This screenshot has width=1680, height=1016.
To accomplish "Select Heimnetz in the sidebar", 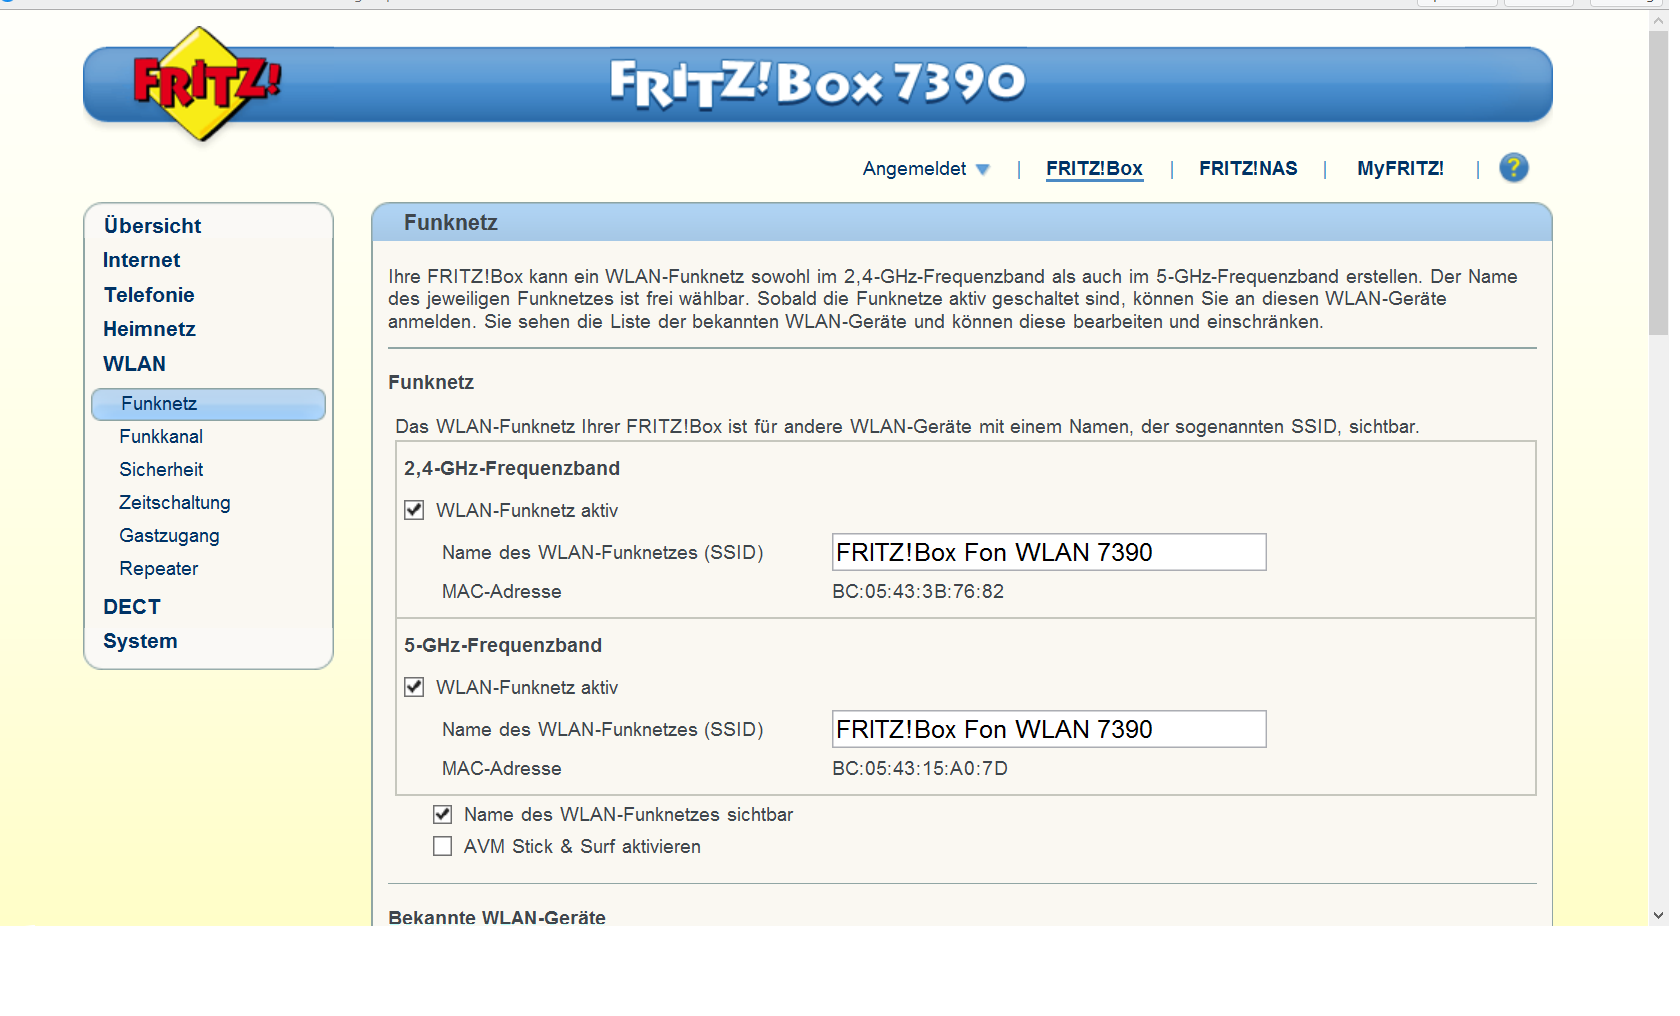I will point(149,329).
